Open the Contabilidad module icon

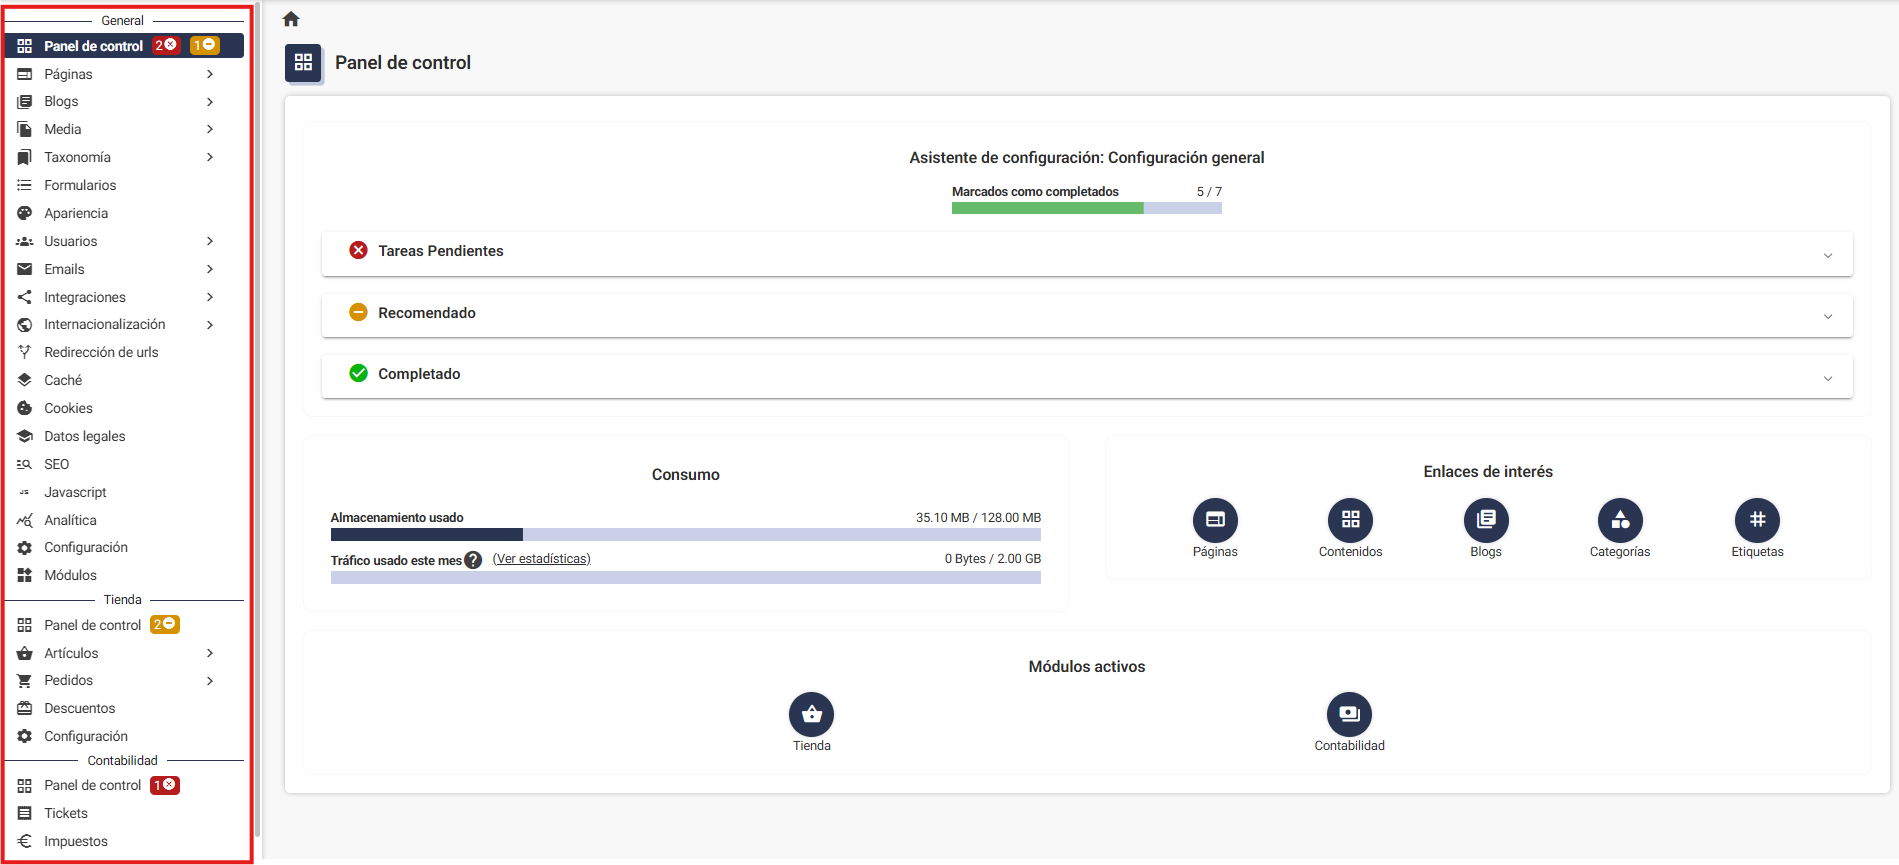1349,714
